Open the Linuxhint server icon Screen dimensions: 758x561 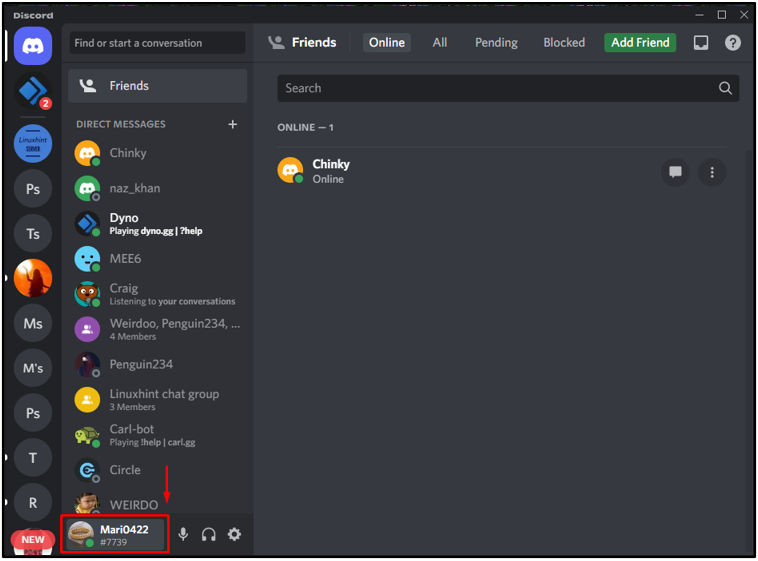coord(33,144)
